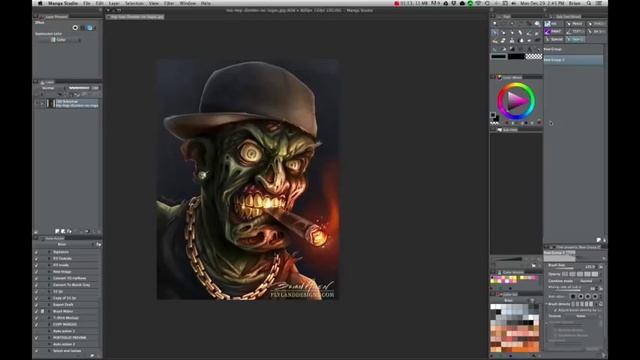
Task: Toggle checkbox for T-Shirt Mockup action
Action: point(36,318)
